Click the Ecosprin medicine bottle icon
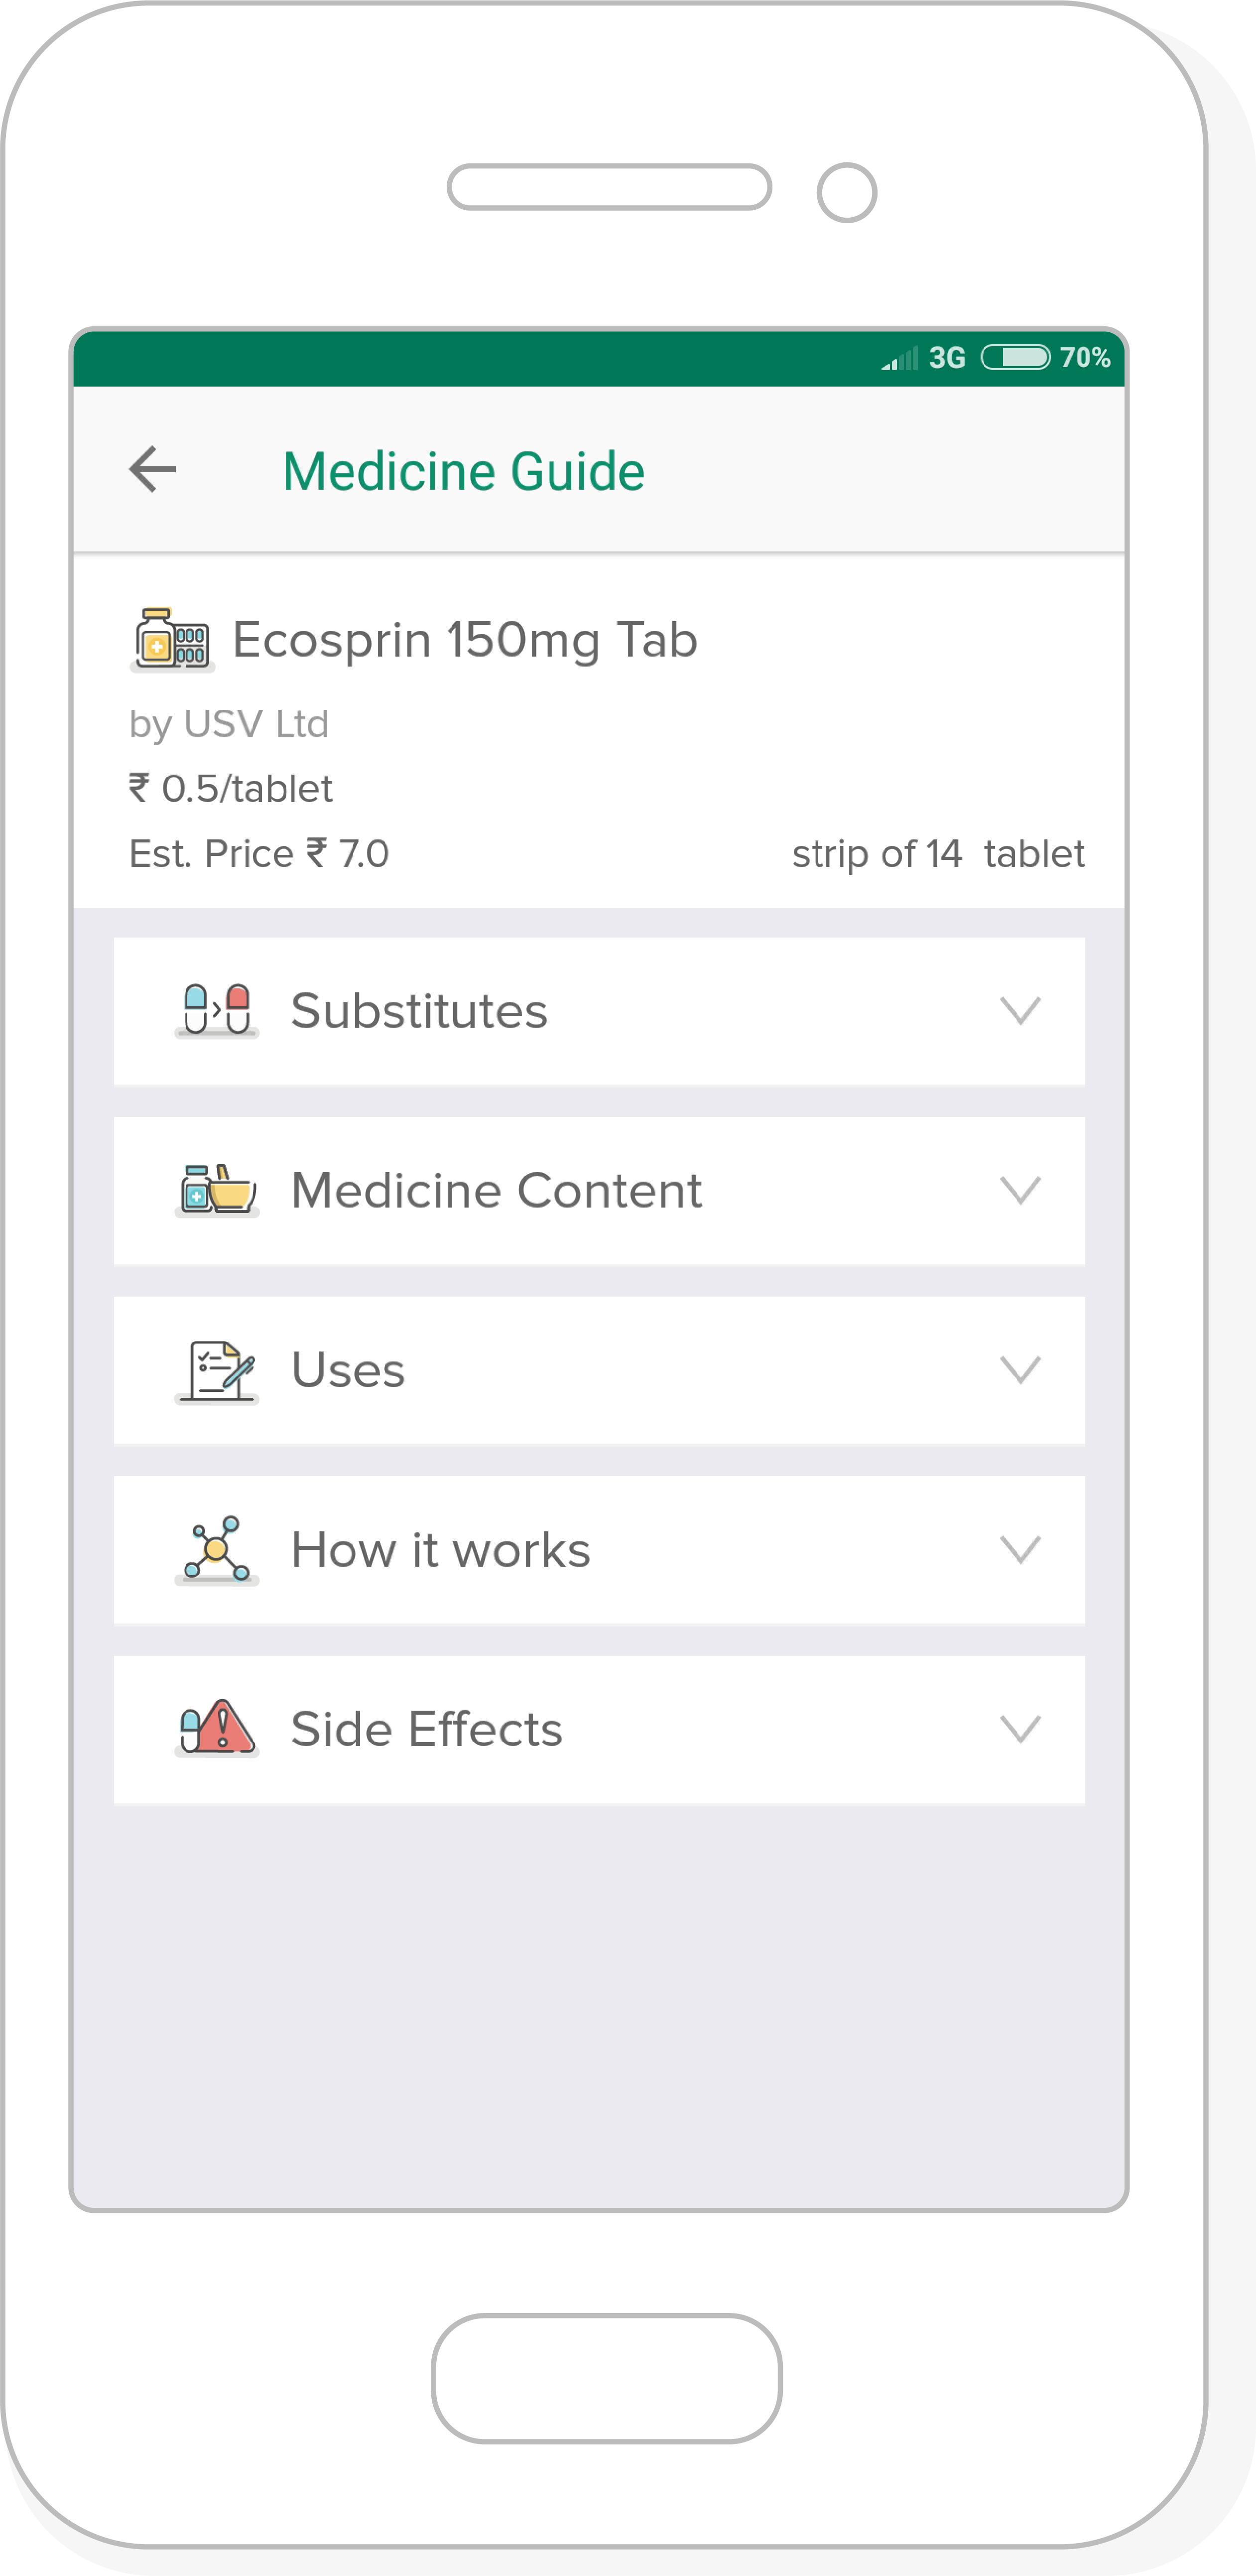The height and width of the screenshot is (2576, 1256). click(x=172, y=639)
